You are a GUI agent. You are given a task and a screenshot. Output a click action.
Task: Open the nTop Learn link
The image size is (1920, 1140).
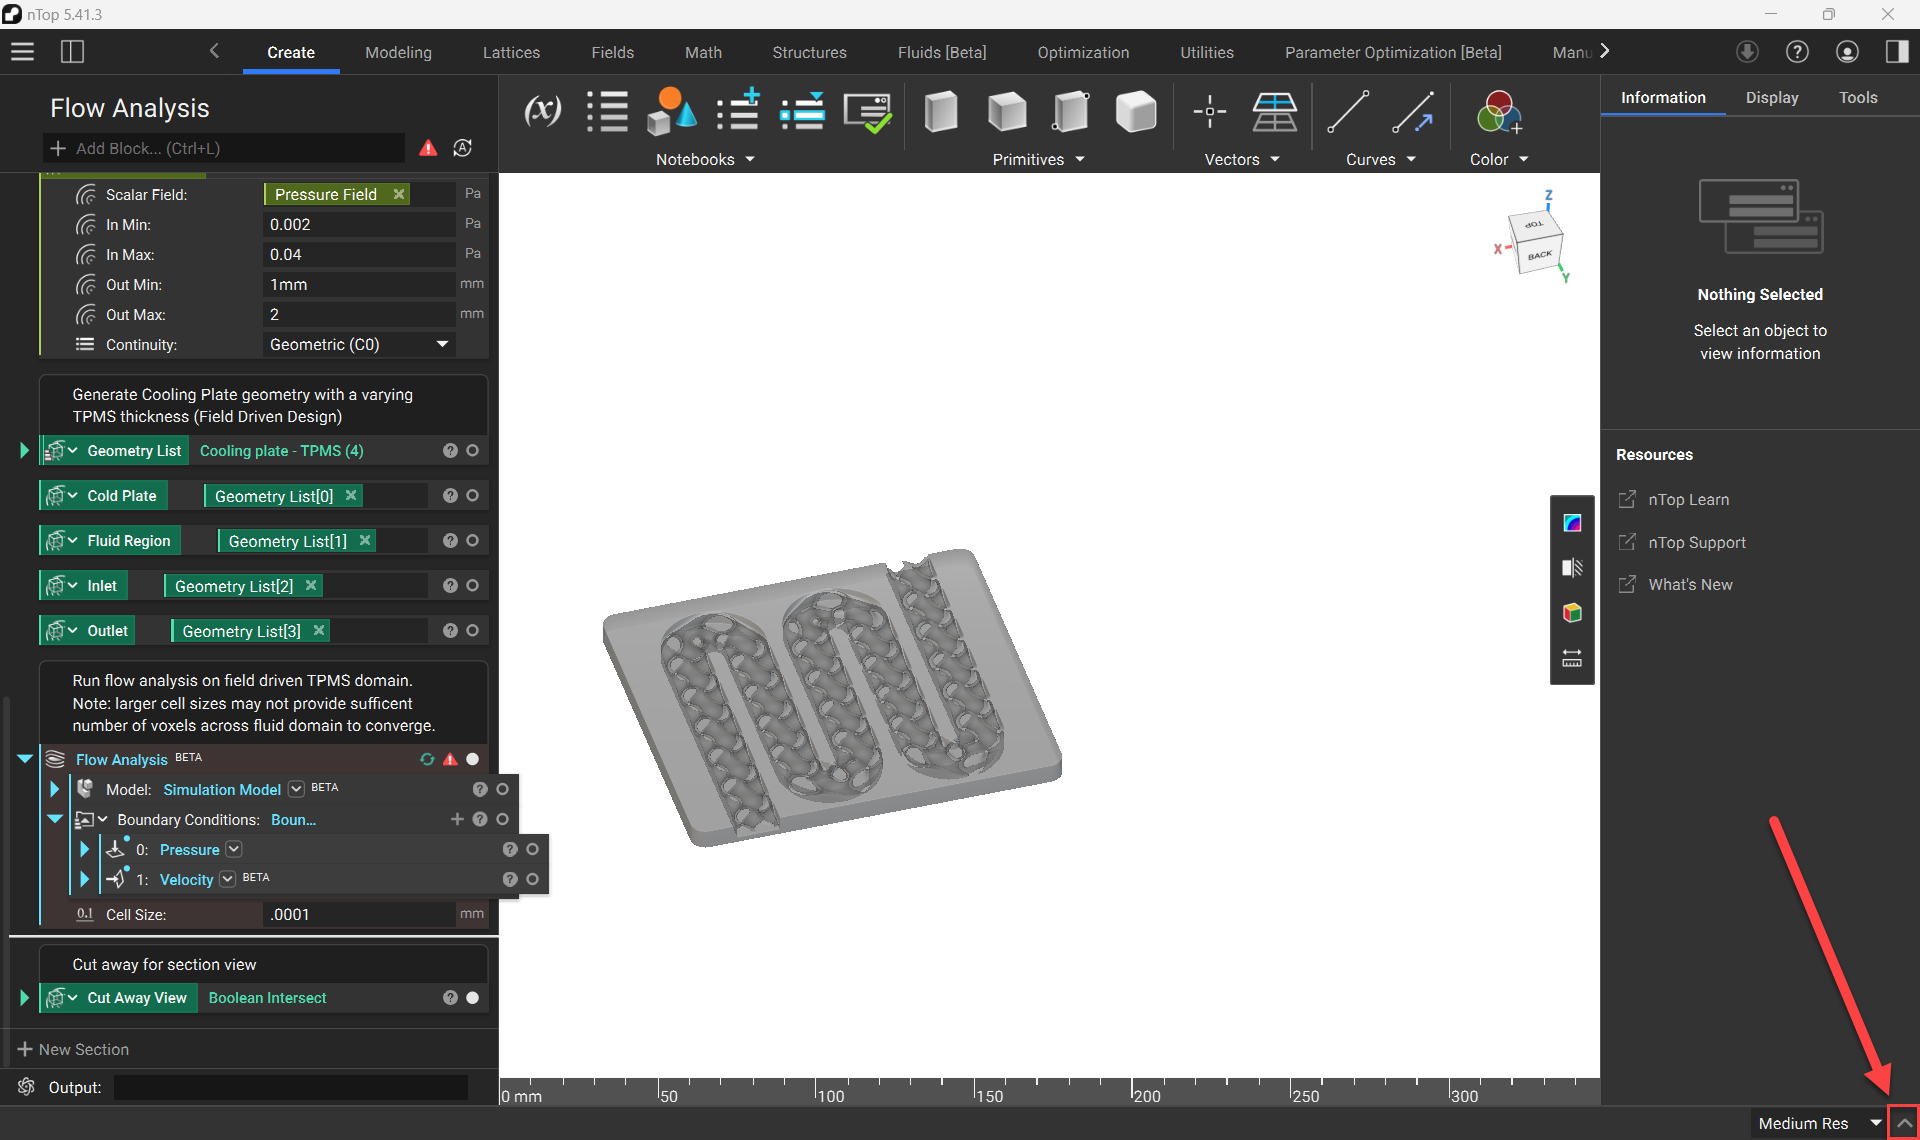tap(1688, 500)
